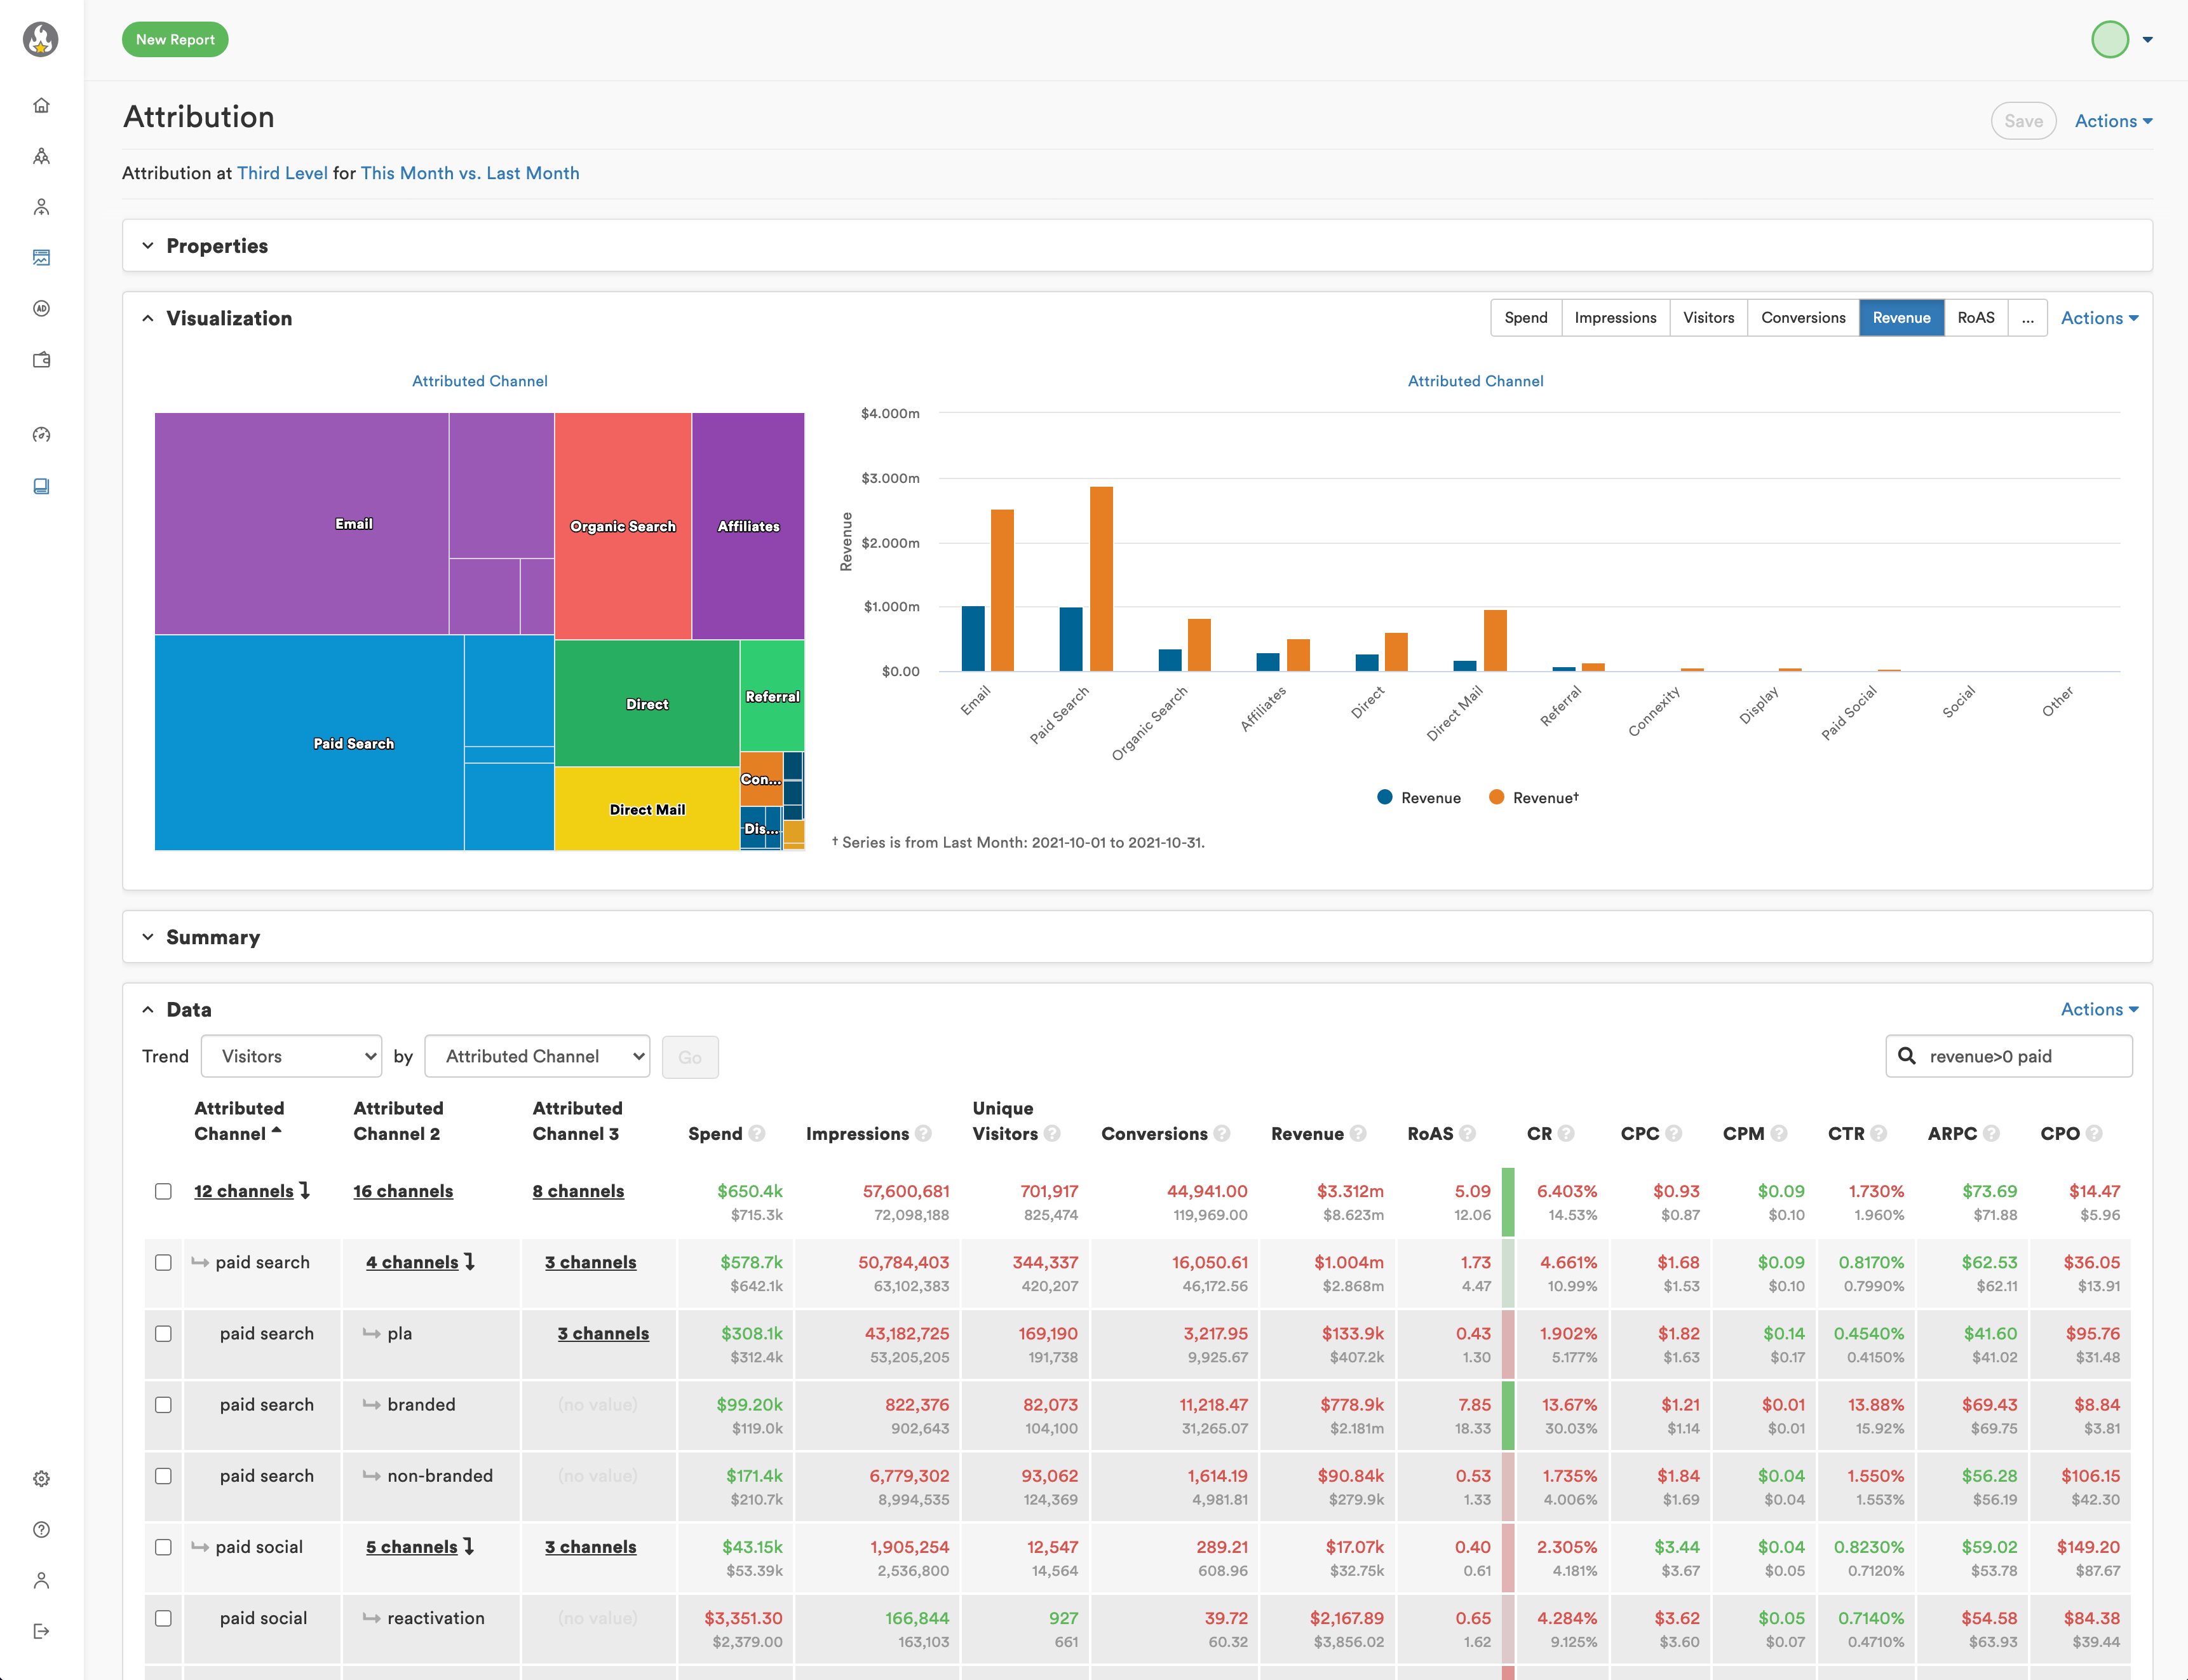Tick the checkbox on the branded paid search row
This screenshot has width=2188, height=1680.
click(x=163, y=1404)
